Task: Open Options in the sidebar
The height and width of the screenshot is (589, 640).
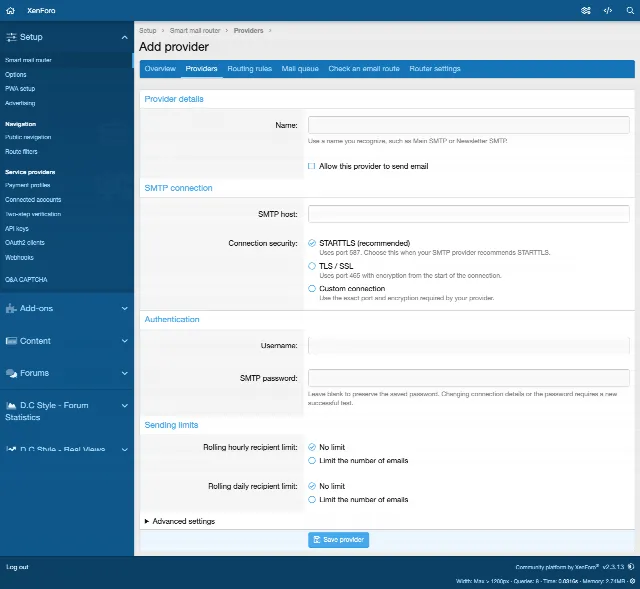Action: click(16, 75)
